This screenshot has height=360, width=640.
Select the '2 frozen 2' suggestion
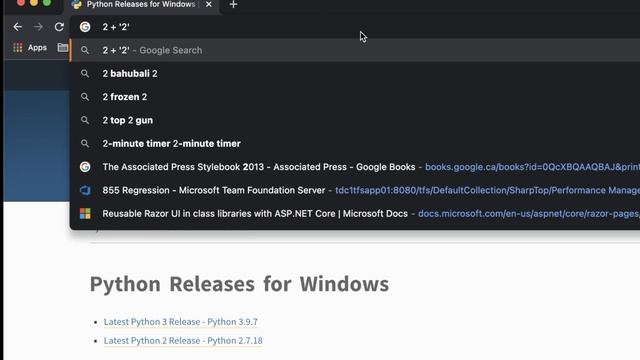355,97
